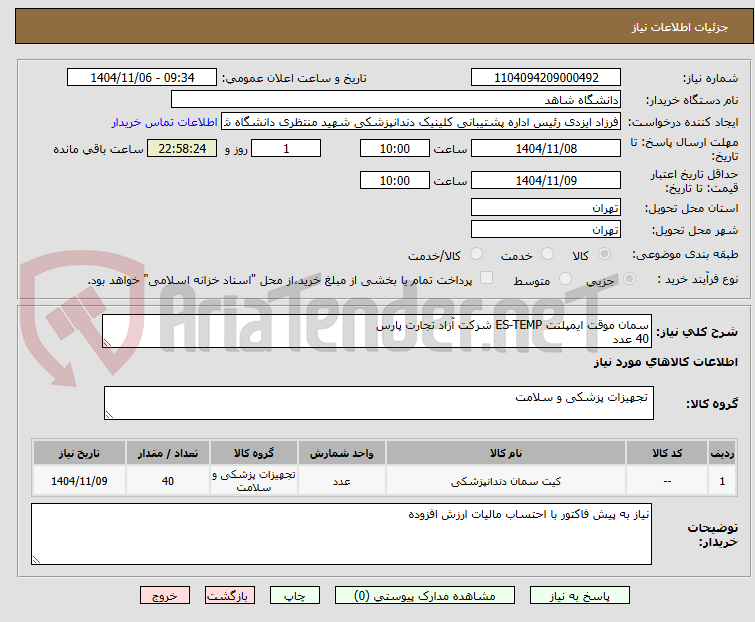Image resolution: width=755 pixels, height=622 pixels.
Task: Click مشاهده مدارک پیوستی (0) button
Action: pos(425,596)
